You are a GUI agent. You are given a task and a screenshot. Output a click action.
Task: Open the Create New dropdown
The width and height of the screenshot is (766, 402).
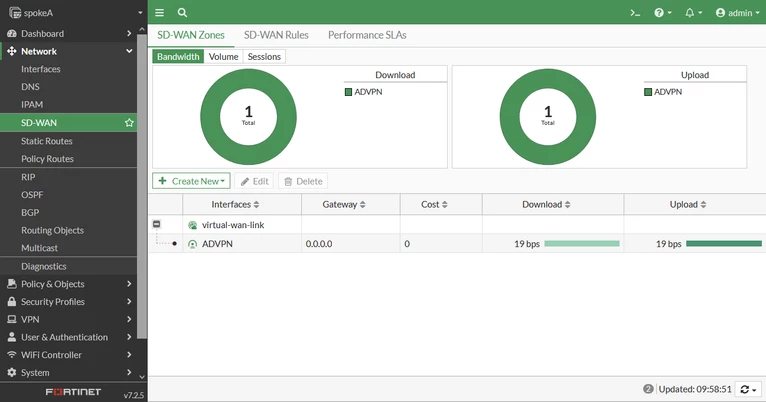[191, 181]
